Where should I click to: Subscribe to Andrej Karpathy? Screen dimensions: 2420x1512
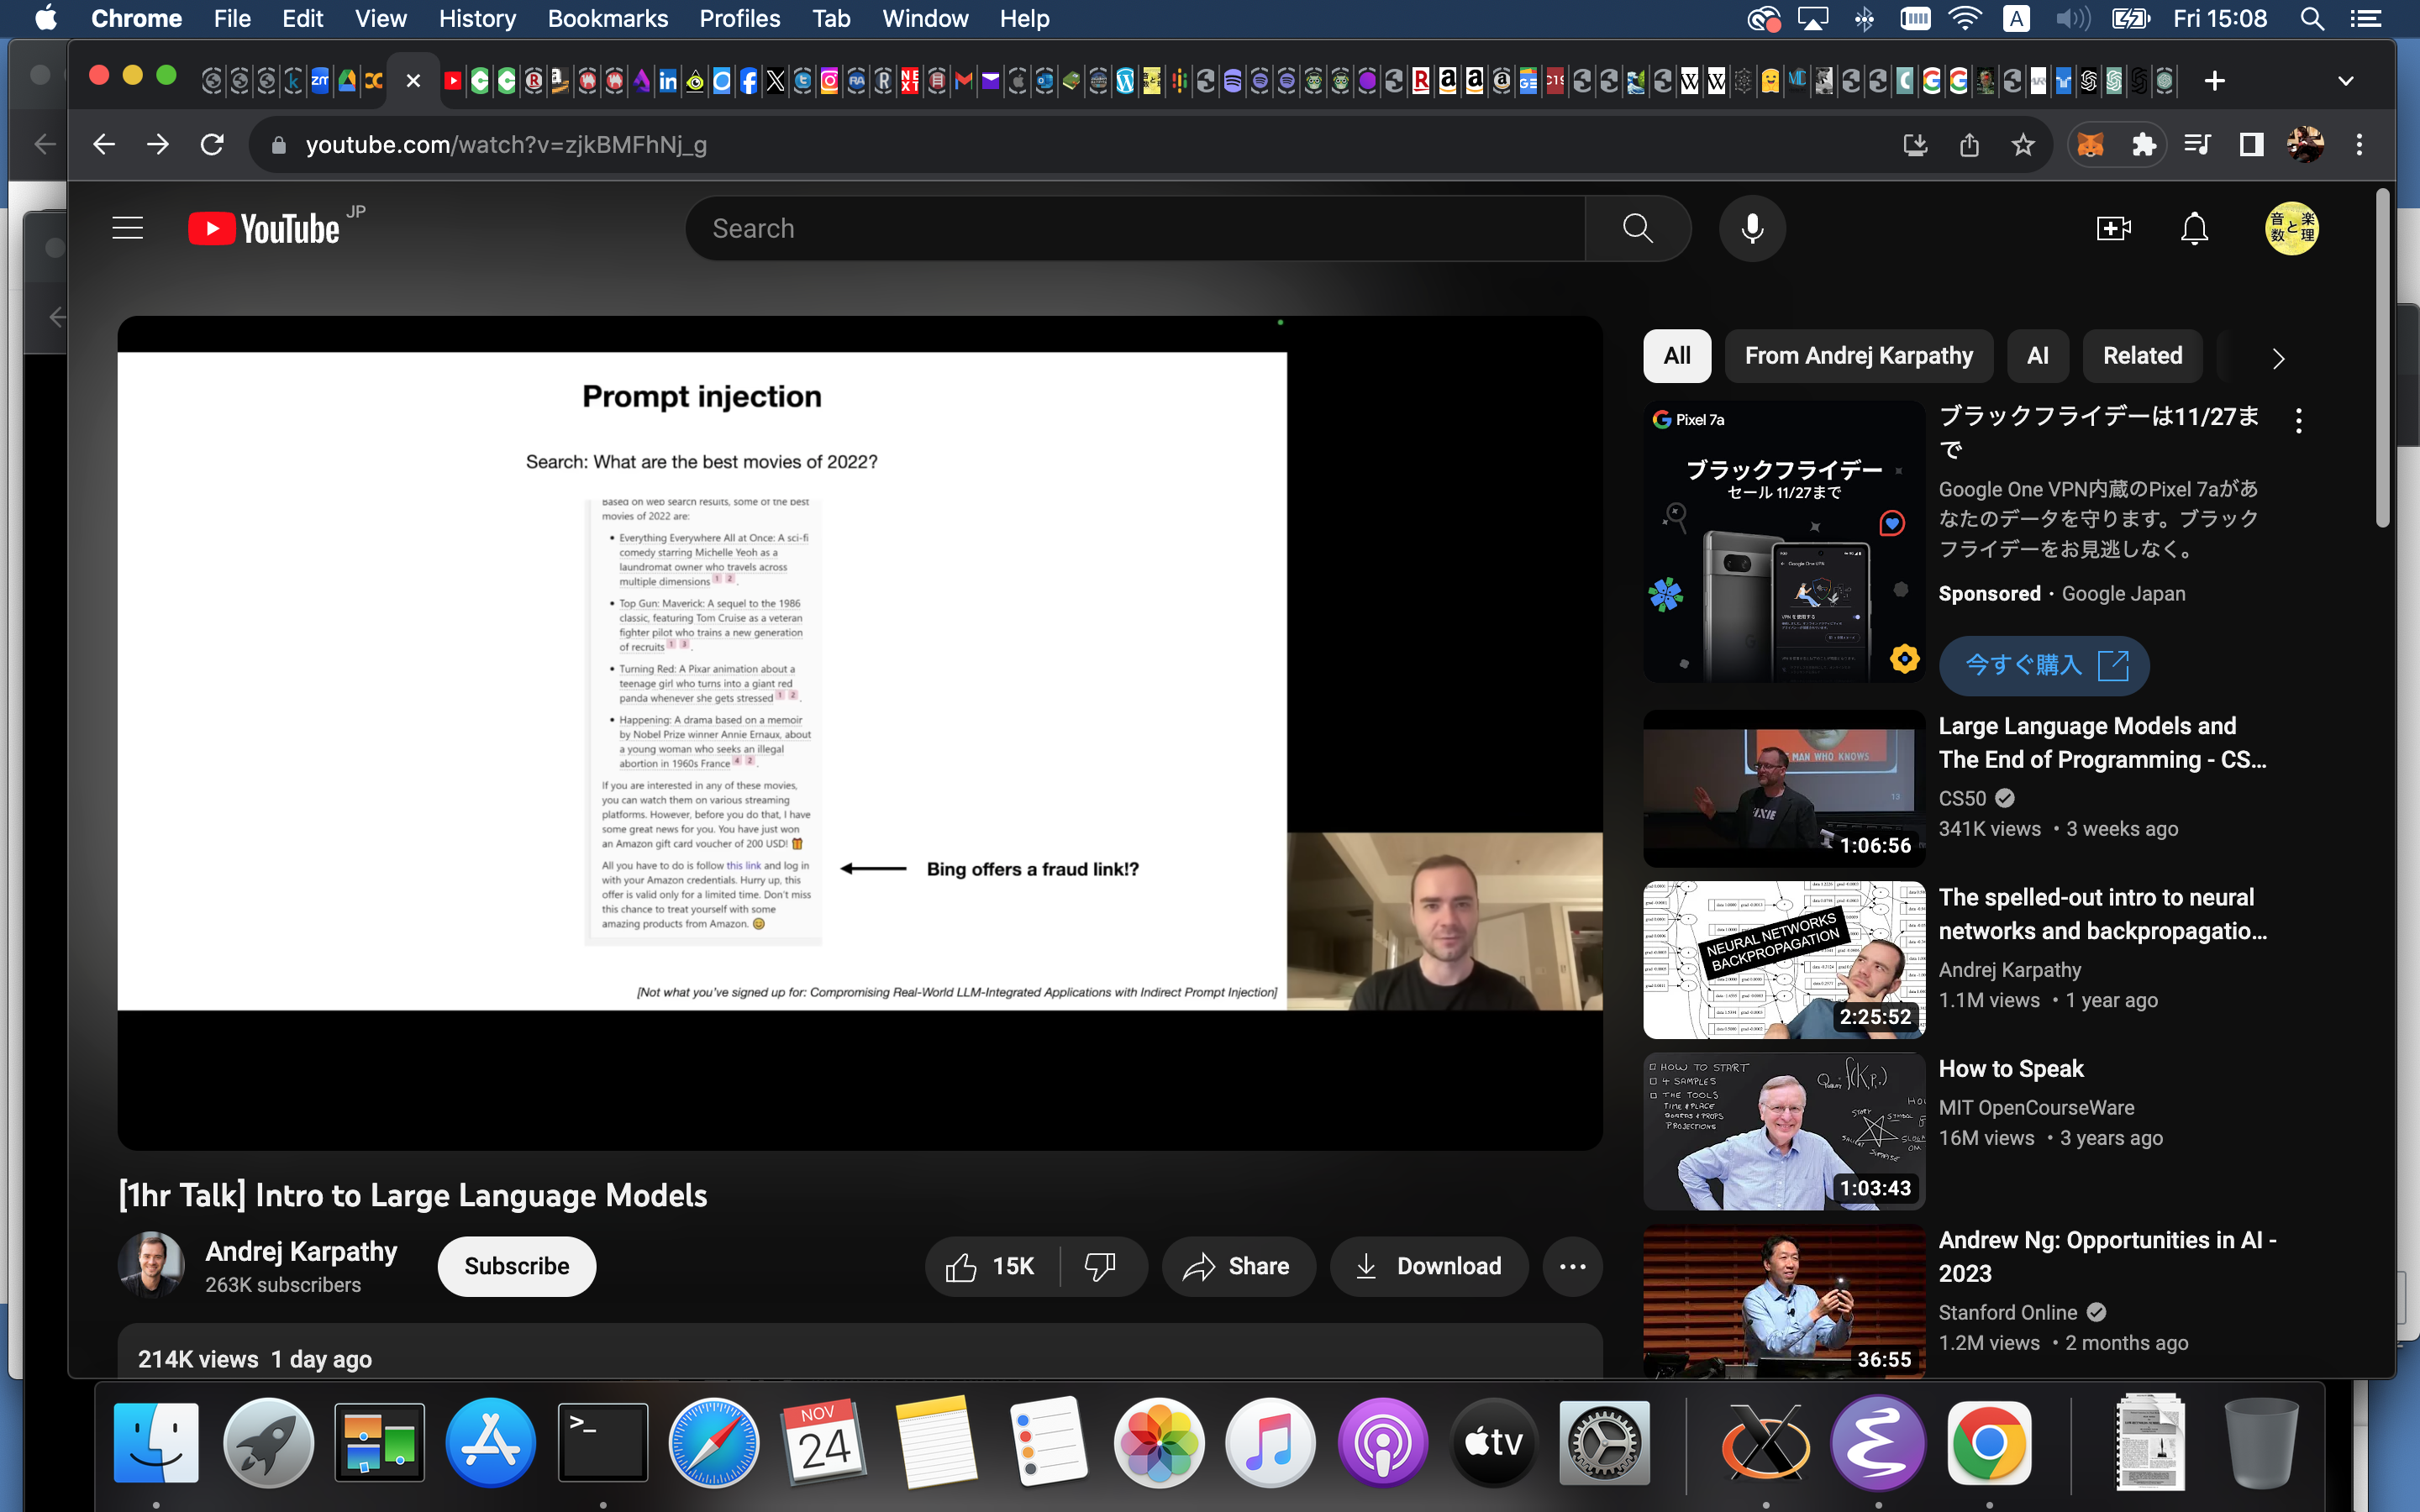click(x=516, y=1267)
